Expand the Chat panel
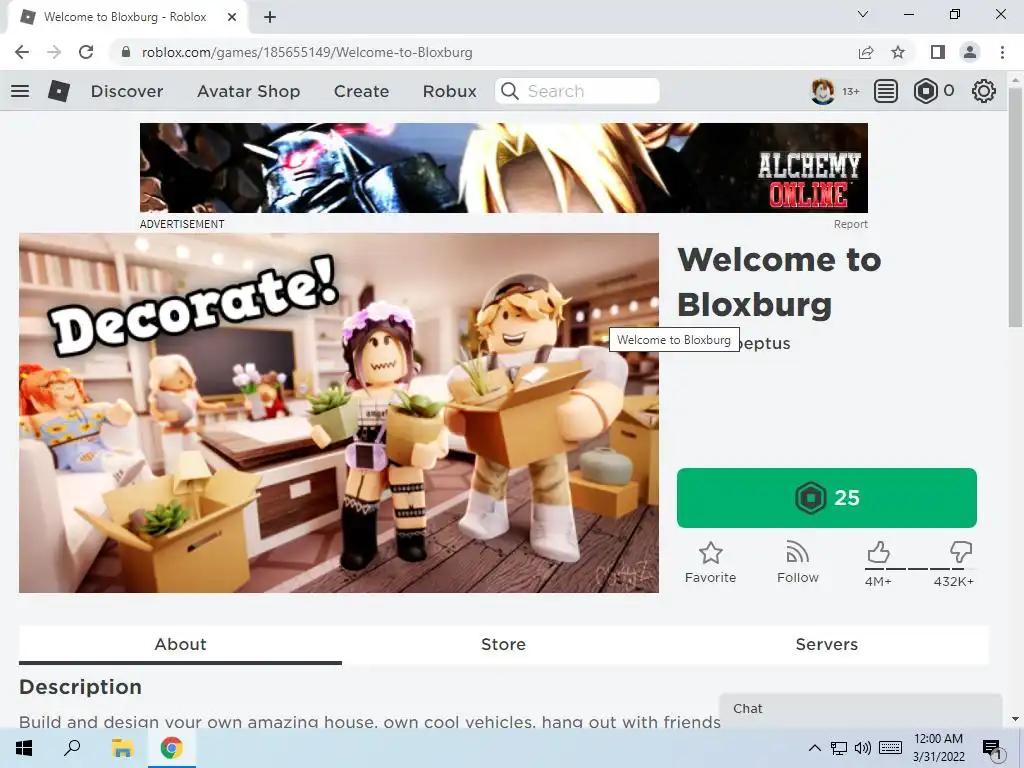The image size is (1024, 768). [x=860, y=709]
